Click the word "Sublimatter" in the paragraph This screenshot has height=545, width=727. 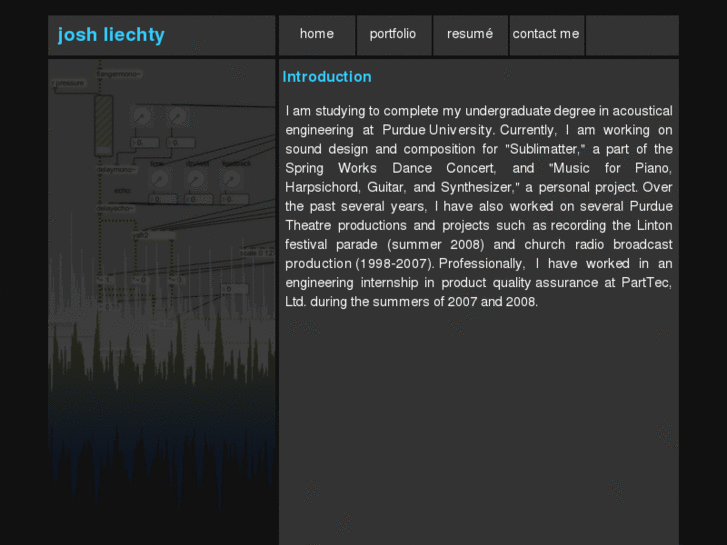(x=543, y=149)
